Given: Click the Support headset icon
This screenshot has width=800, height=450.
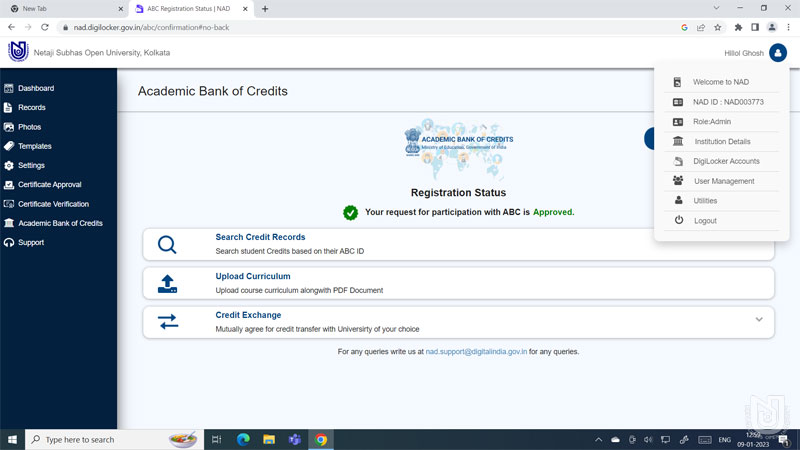Looking at the screenshot, I should pos(9,242).
